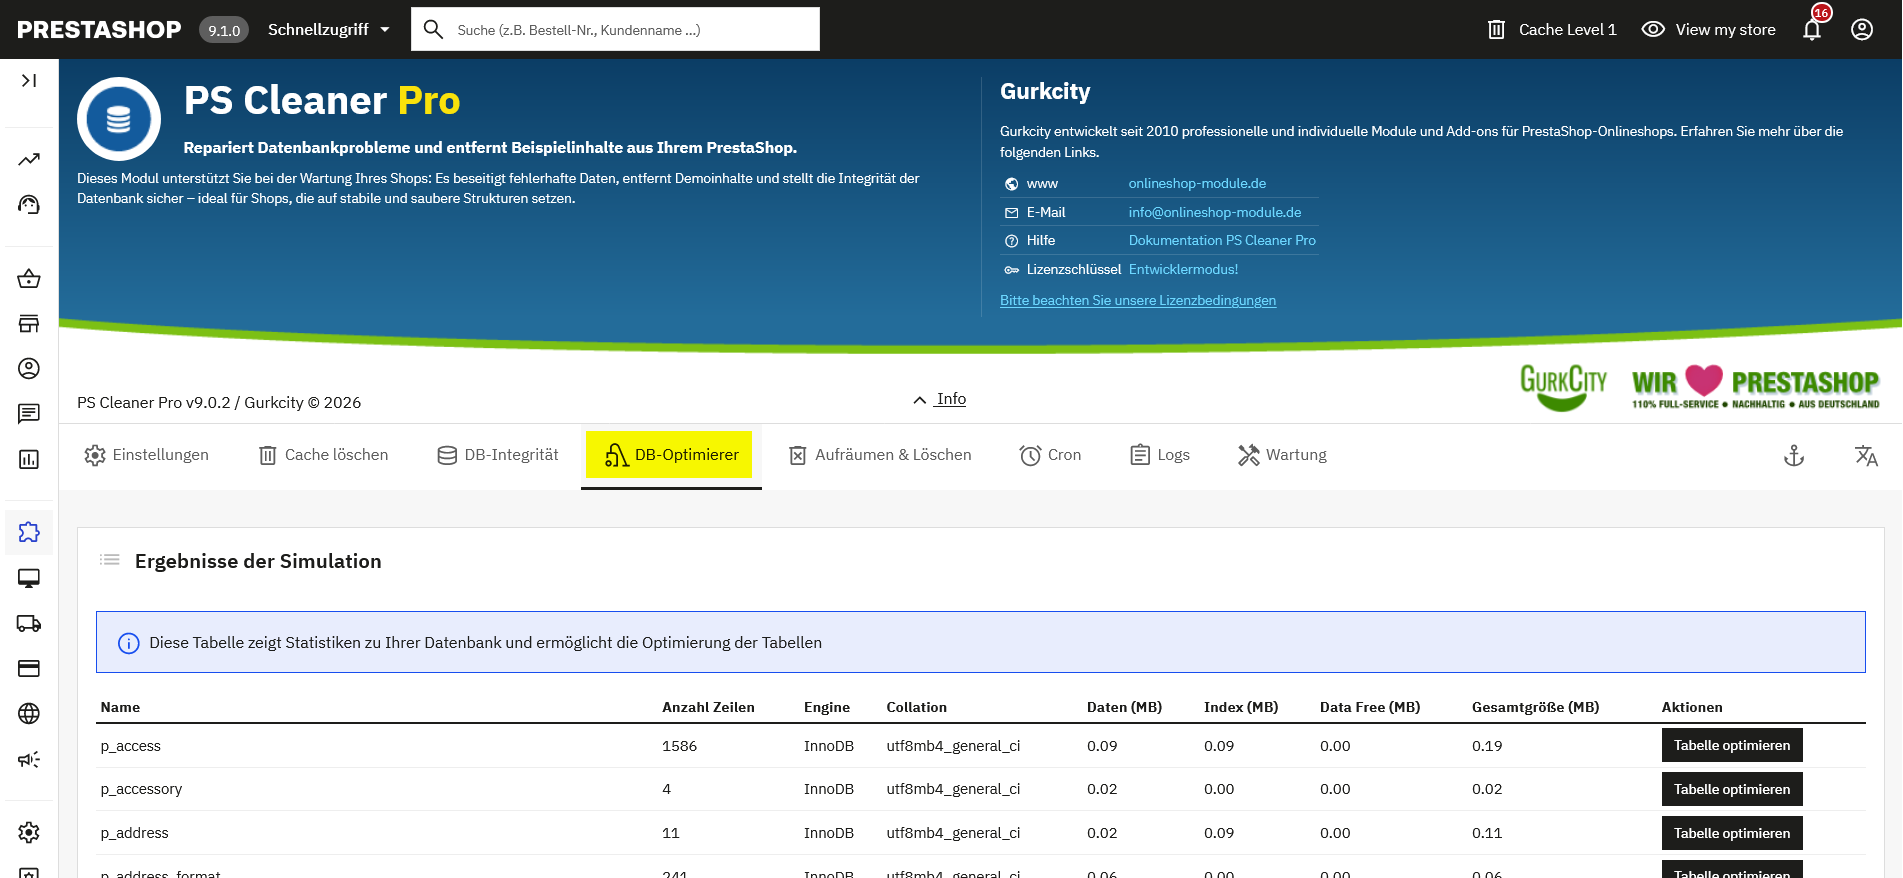This screenshot has height=878, width=1903.
Task: Switch to the Cron tab
Action: click(x=1050, y=455)
